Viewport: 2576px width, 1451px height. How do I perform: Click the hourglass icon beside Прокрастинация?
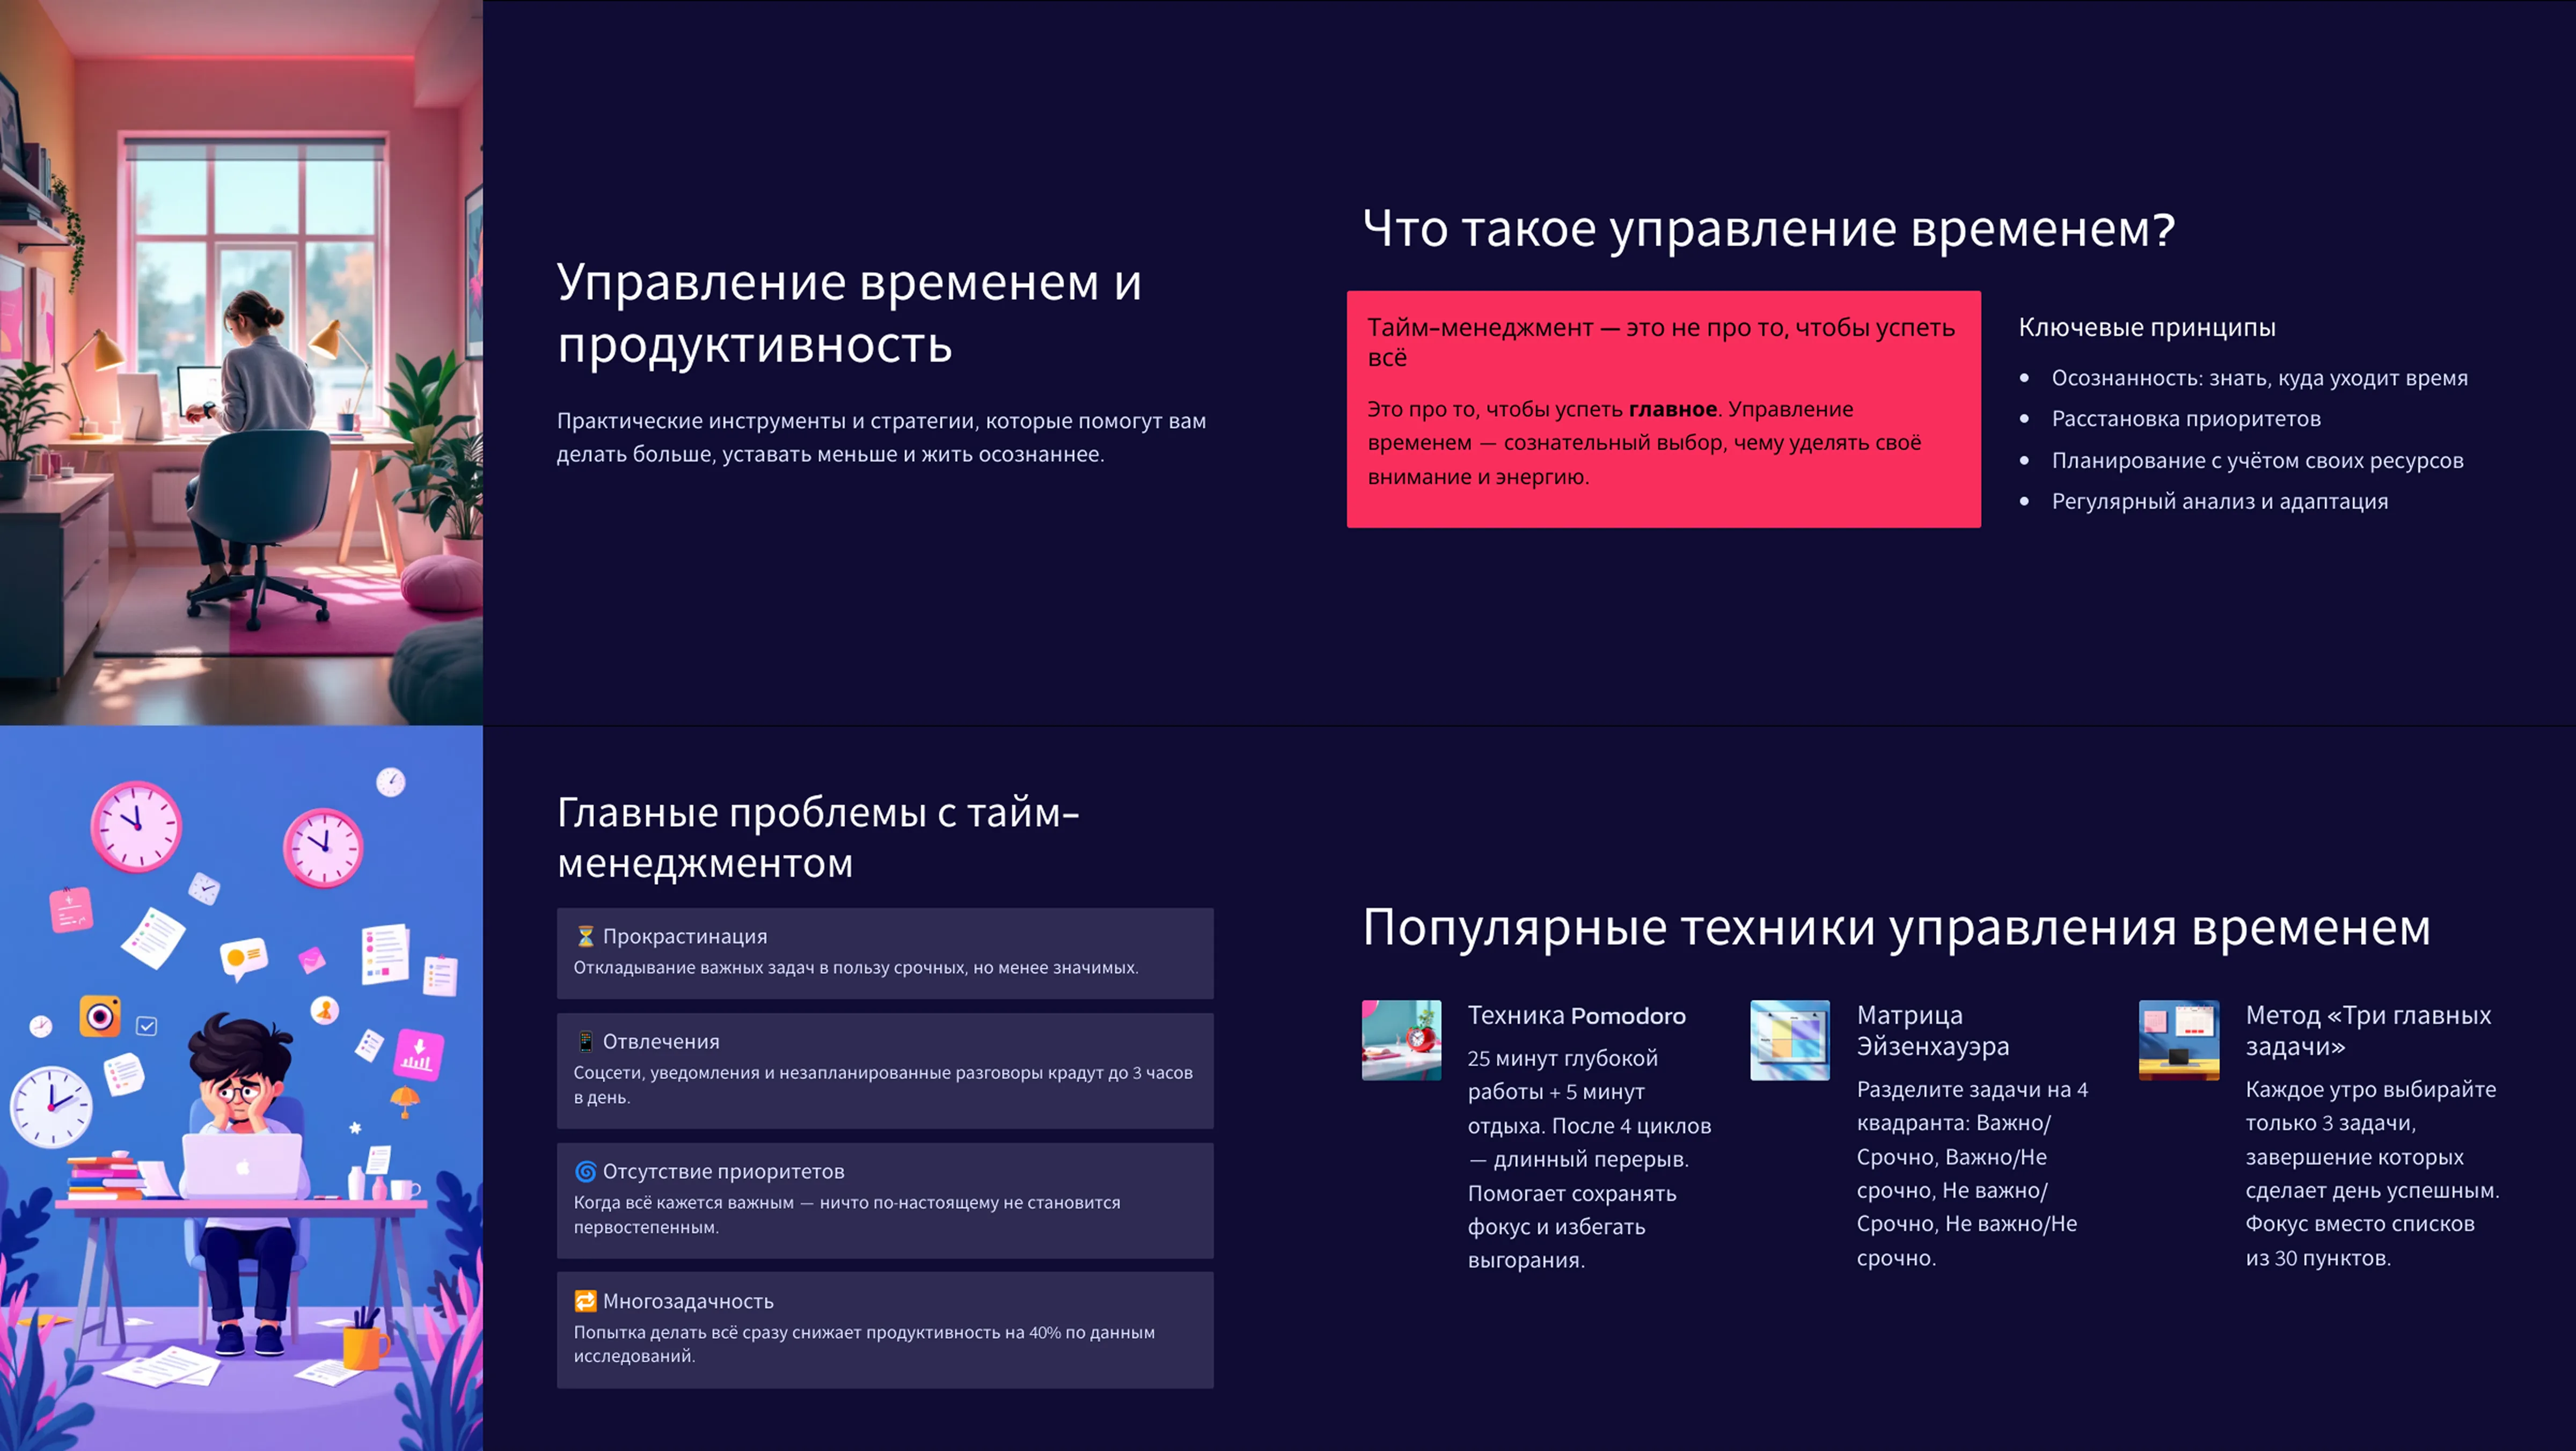[585, 936]
